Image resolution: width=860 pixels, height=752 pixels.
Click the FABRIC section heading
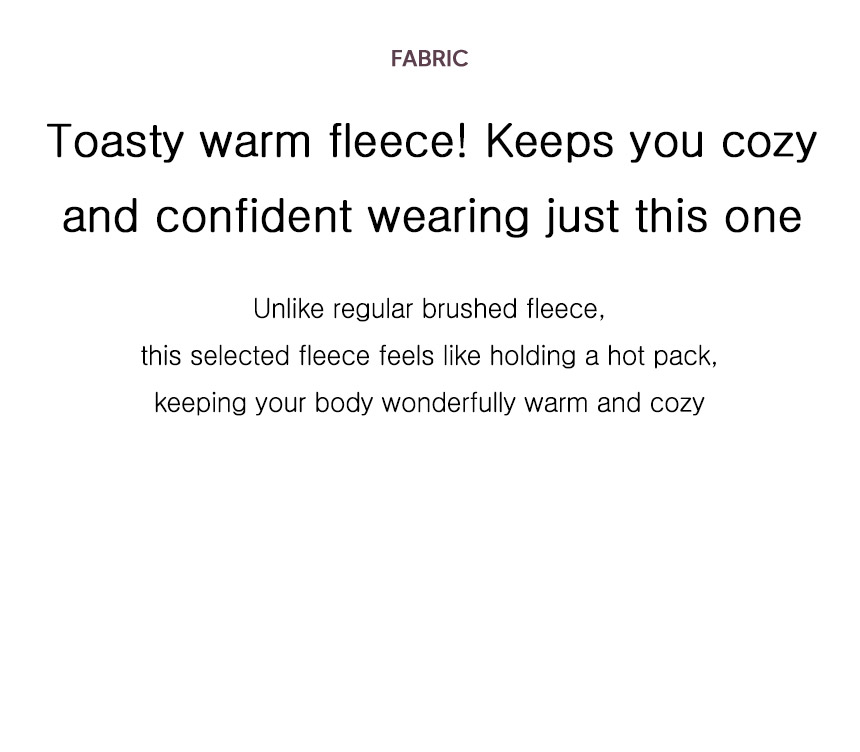click(429, 58)
